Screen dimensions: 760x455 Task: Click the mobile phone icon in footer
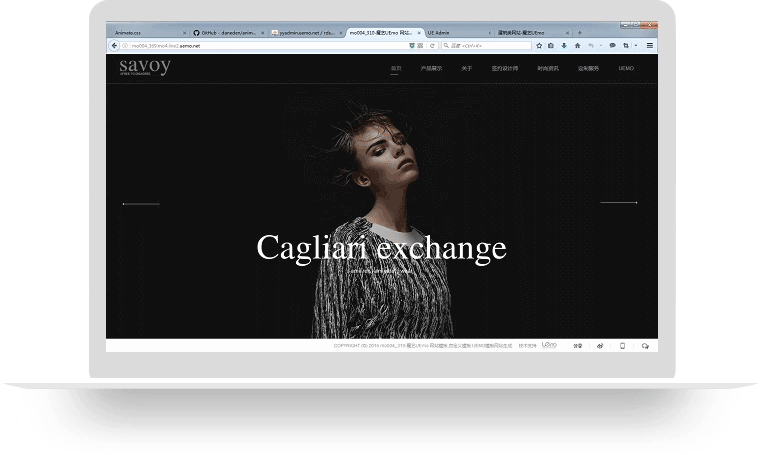point(622,346)
